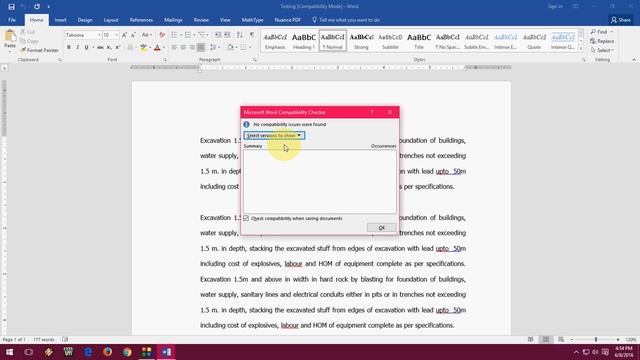The image size is (640, 360).
Task: Apply yellow text highlight color
Action: (143, 48)
